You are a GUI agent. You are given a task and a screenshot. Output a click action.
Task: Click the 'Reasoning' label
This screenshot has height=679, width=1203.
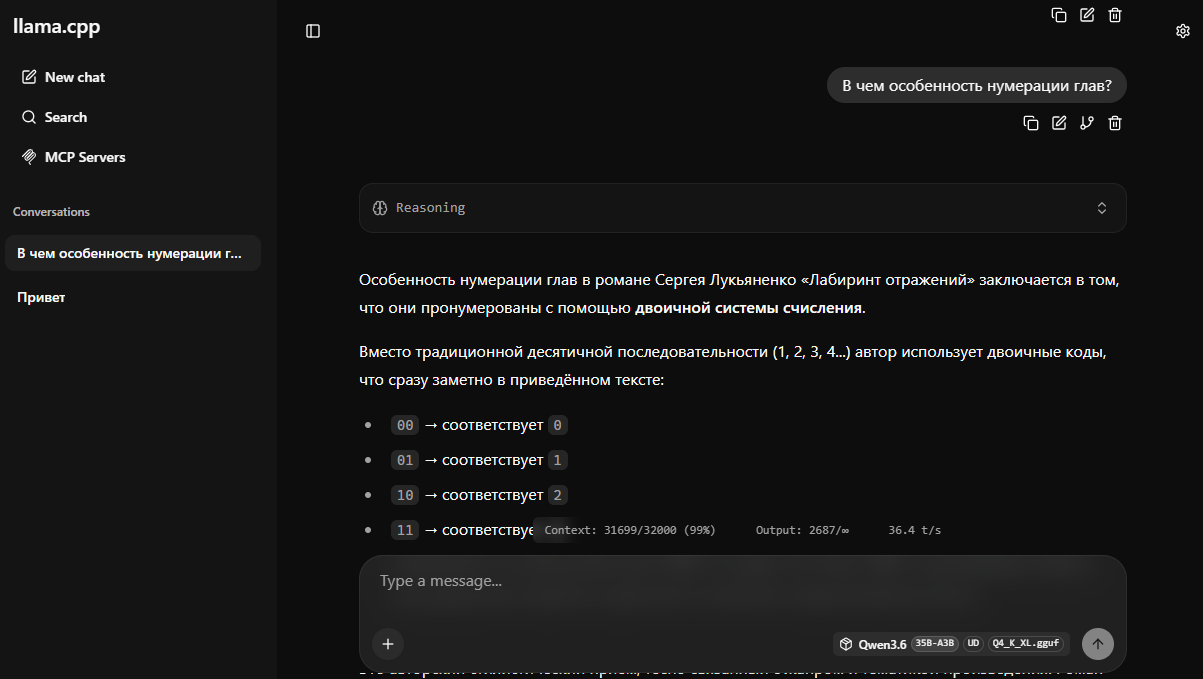(x=431, y=208)
